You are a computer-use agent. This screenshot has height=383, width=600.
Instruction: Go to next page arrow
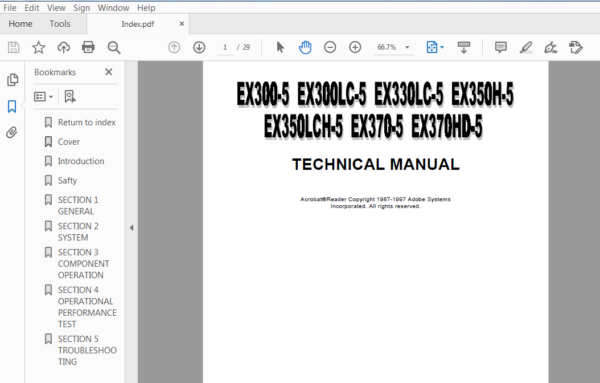tap(199, 47)
